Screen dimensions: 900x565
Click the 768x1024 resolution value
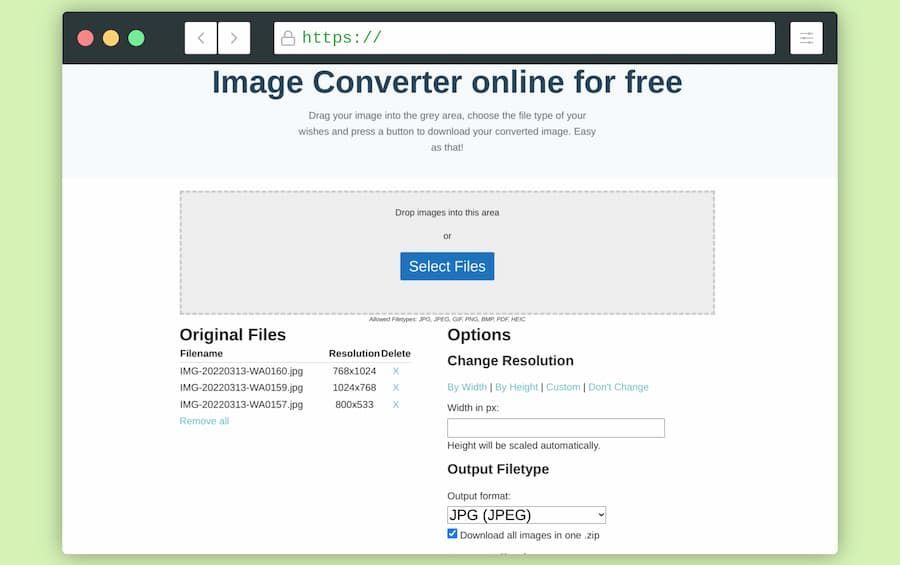point(354,371)
